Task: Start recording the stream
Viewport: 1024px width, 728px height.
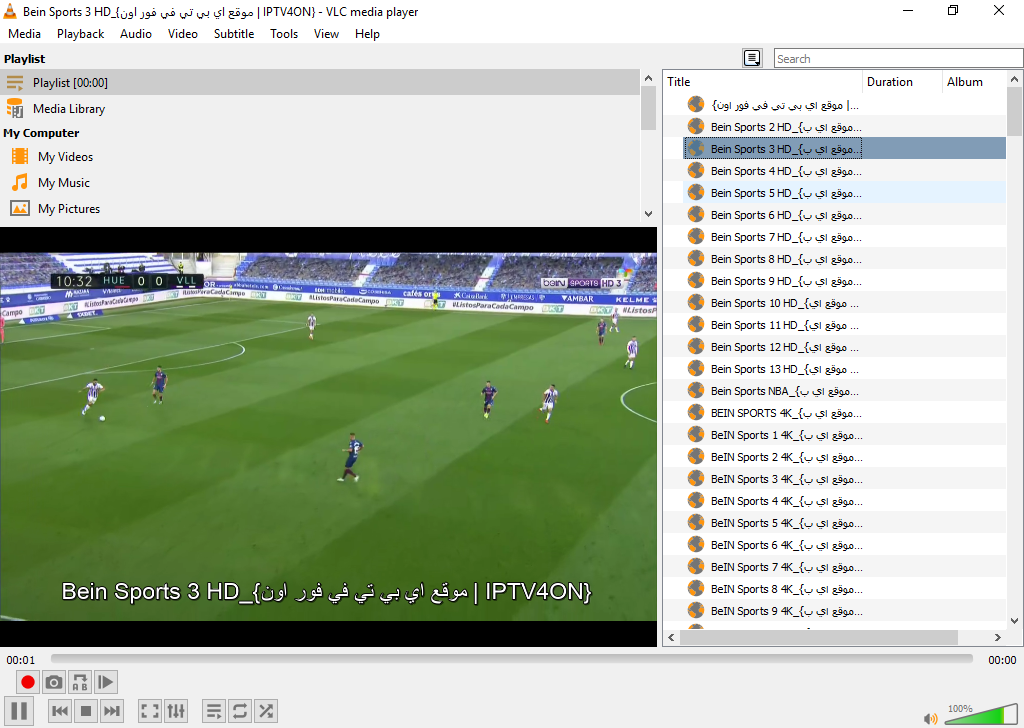Action: click(27, 681)
